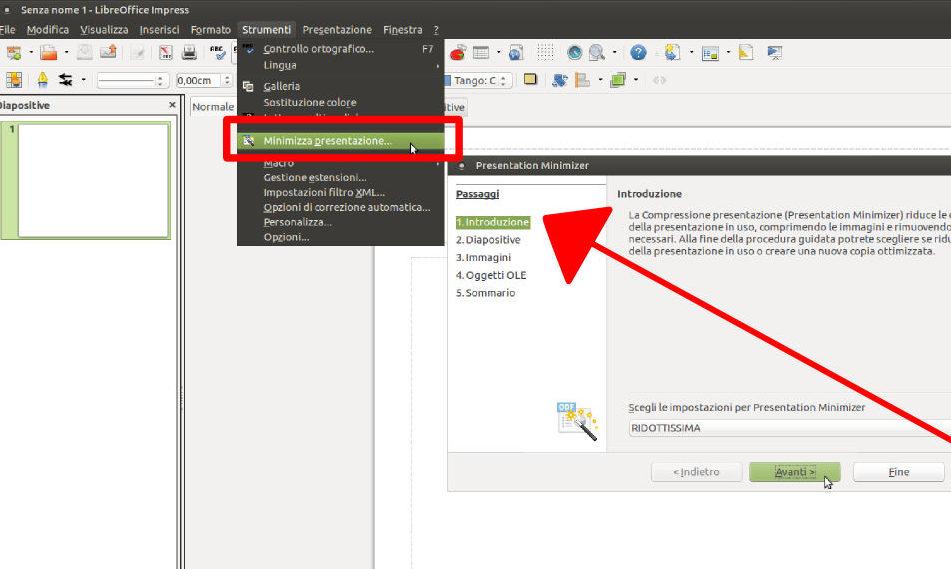Viewport: 951px width, 569px height.
Task: Open the Arrow style dropdown arrow
Action: pyautogui.click(x=83, y=79)
